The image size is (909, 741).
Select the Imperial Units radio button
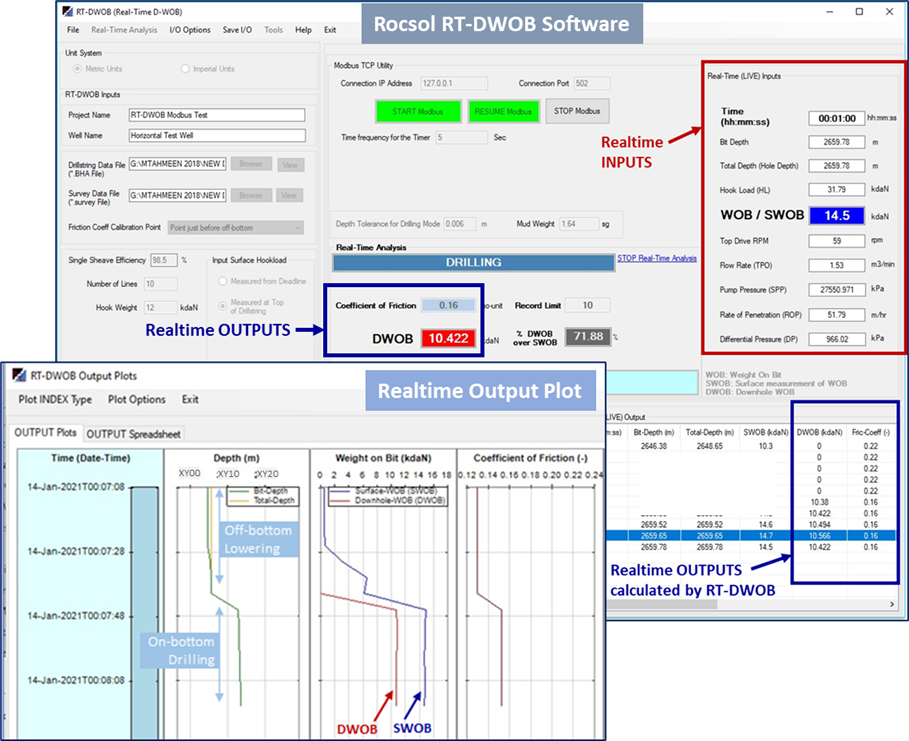tap(185, 68)
